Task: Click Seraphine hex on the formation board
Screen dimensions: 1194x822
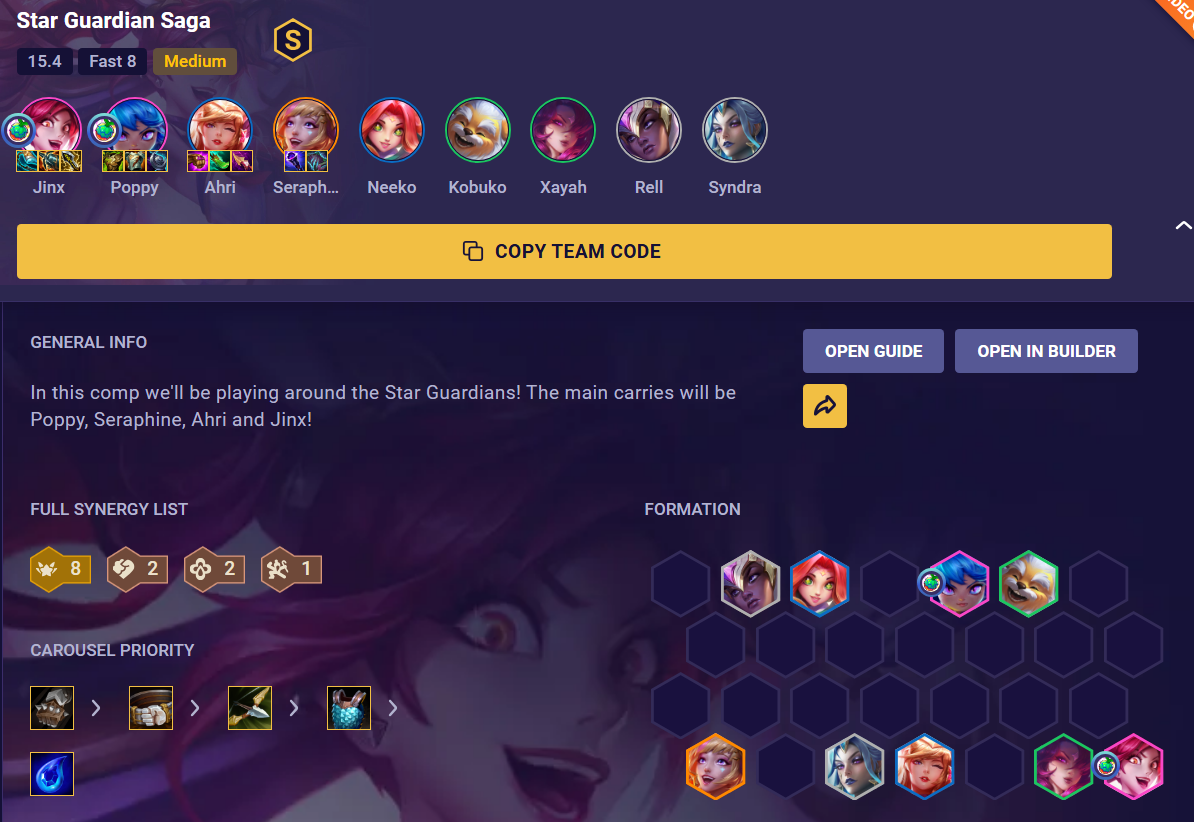Action: pyautogui.click(x=715, y=766)
